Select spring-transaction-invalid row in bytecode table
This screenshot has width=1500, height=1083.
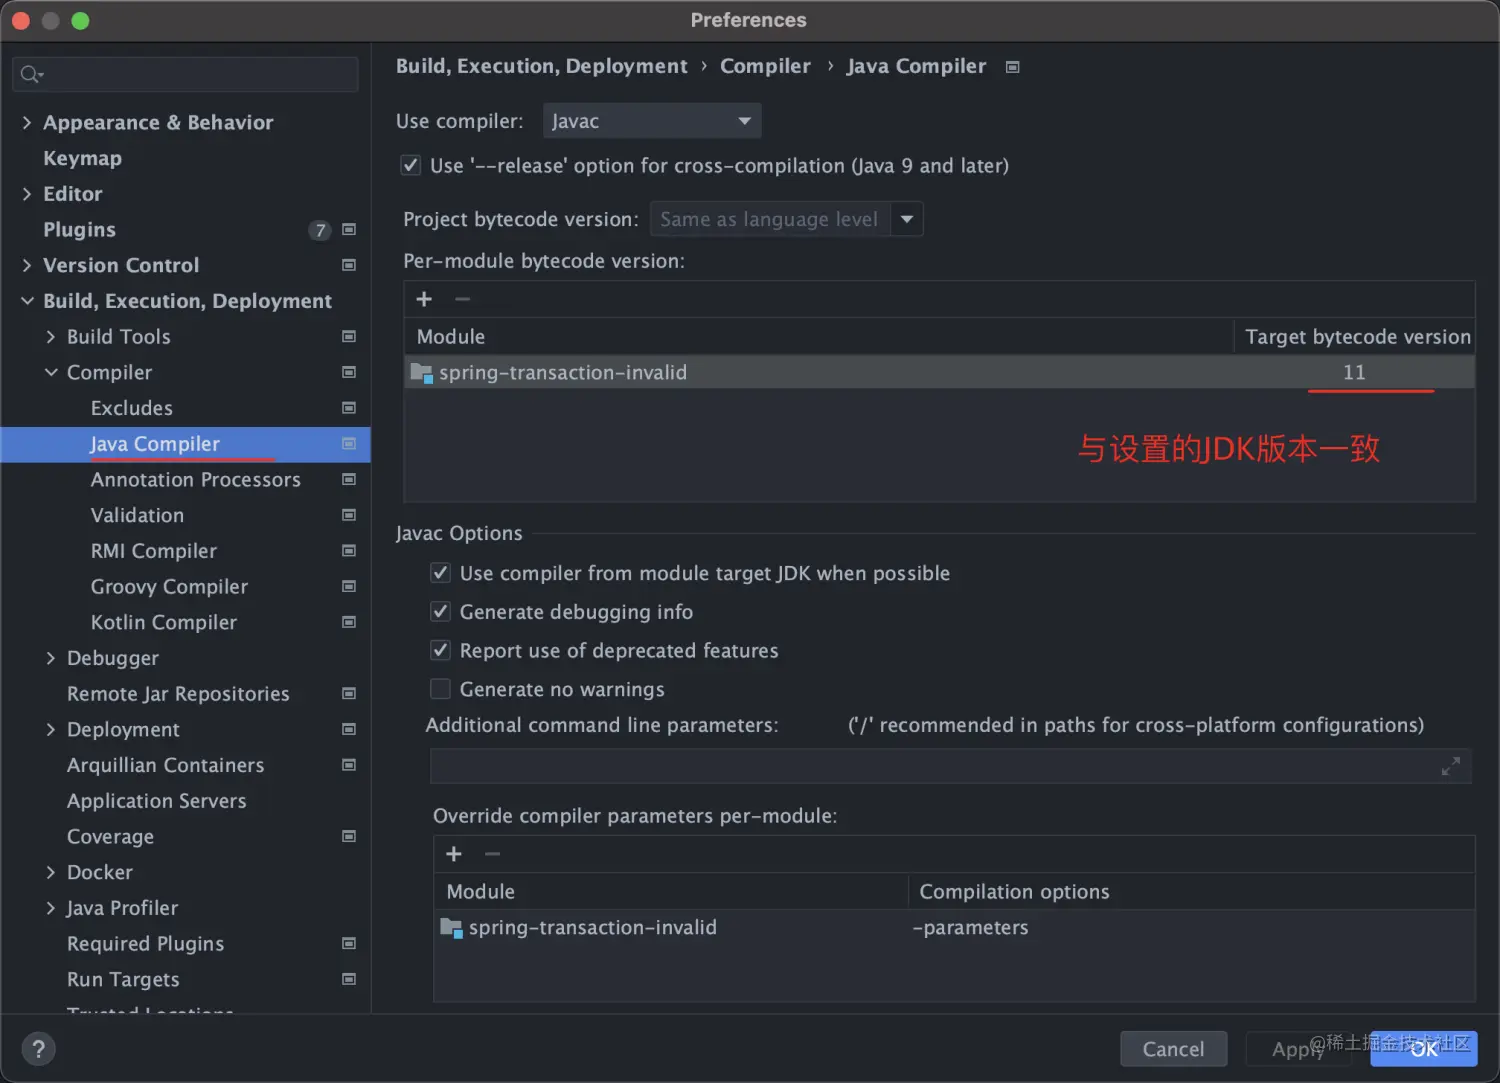point(939,372)
